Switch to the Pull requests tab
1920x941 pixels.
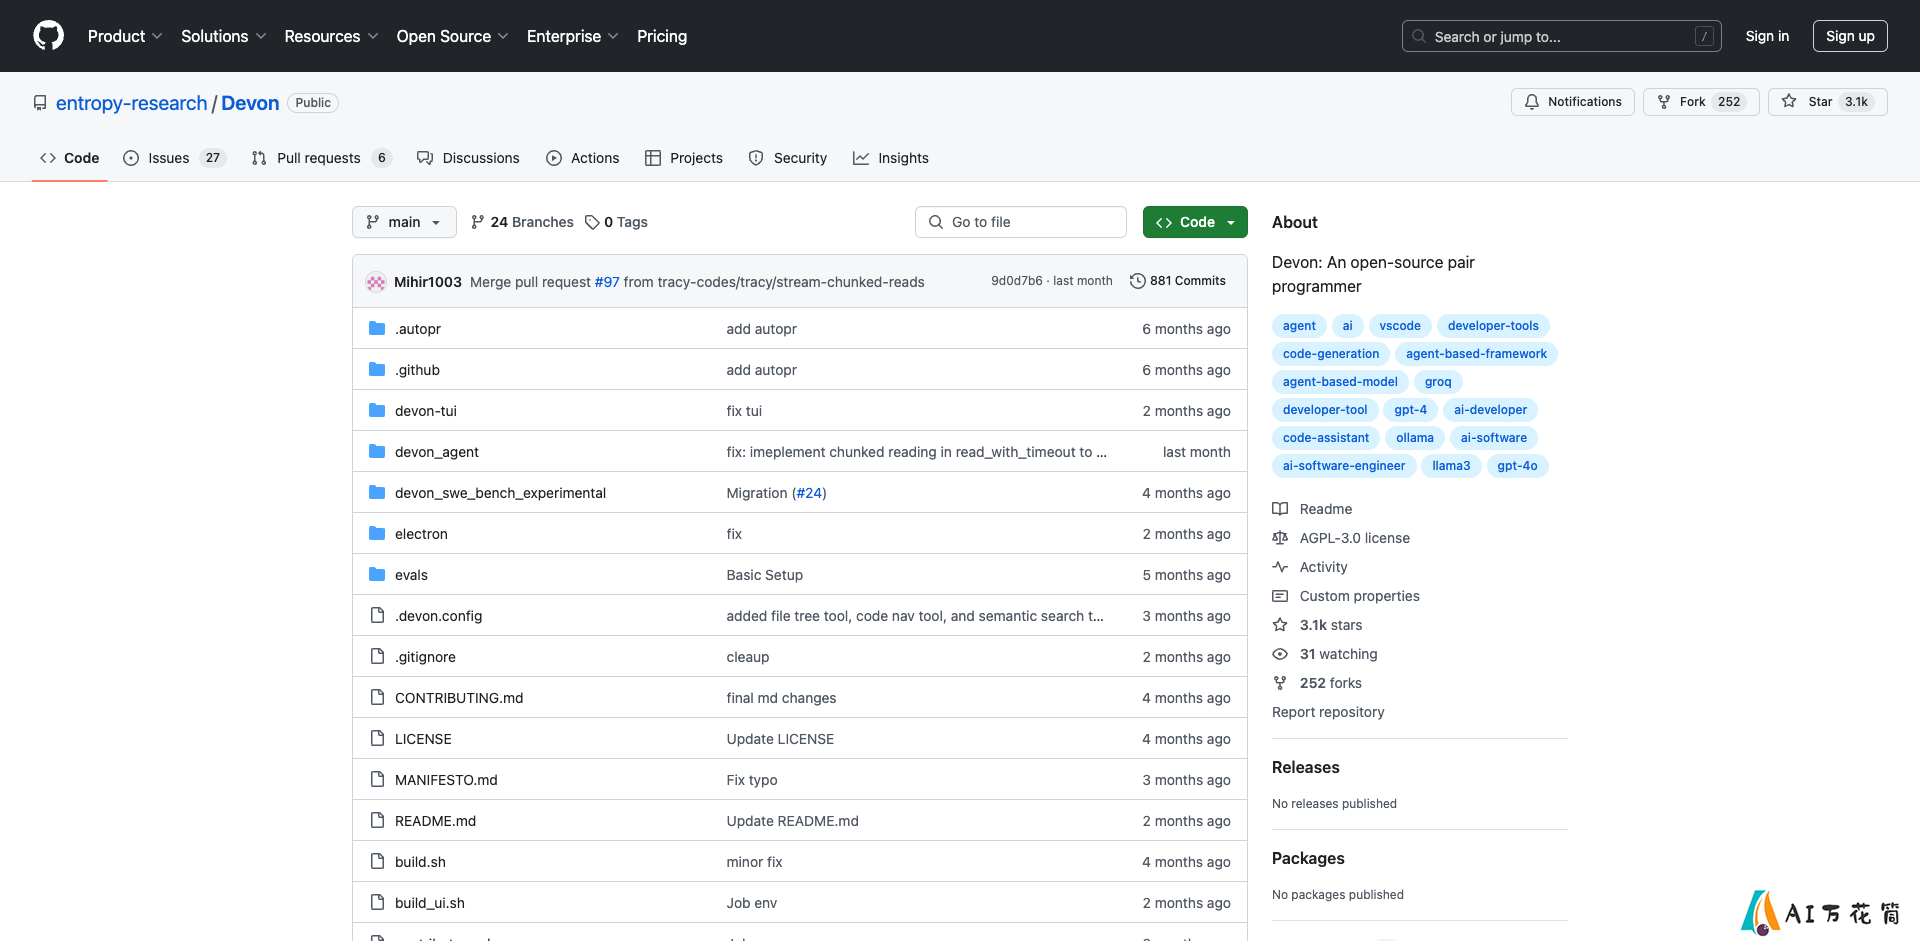(x=321, y=158)
